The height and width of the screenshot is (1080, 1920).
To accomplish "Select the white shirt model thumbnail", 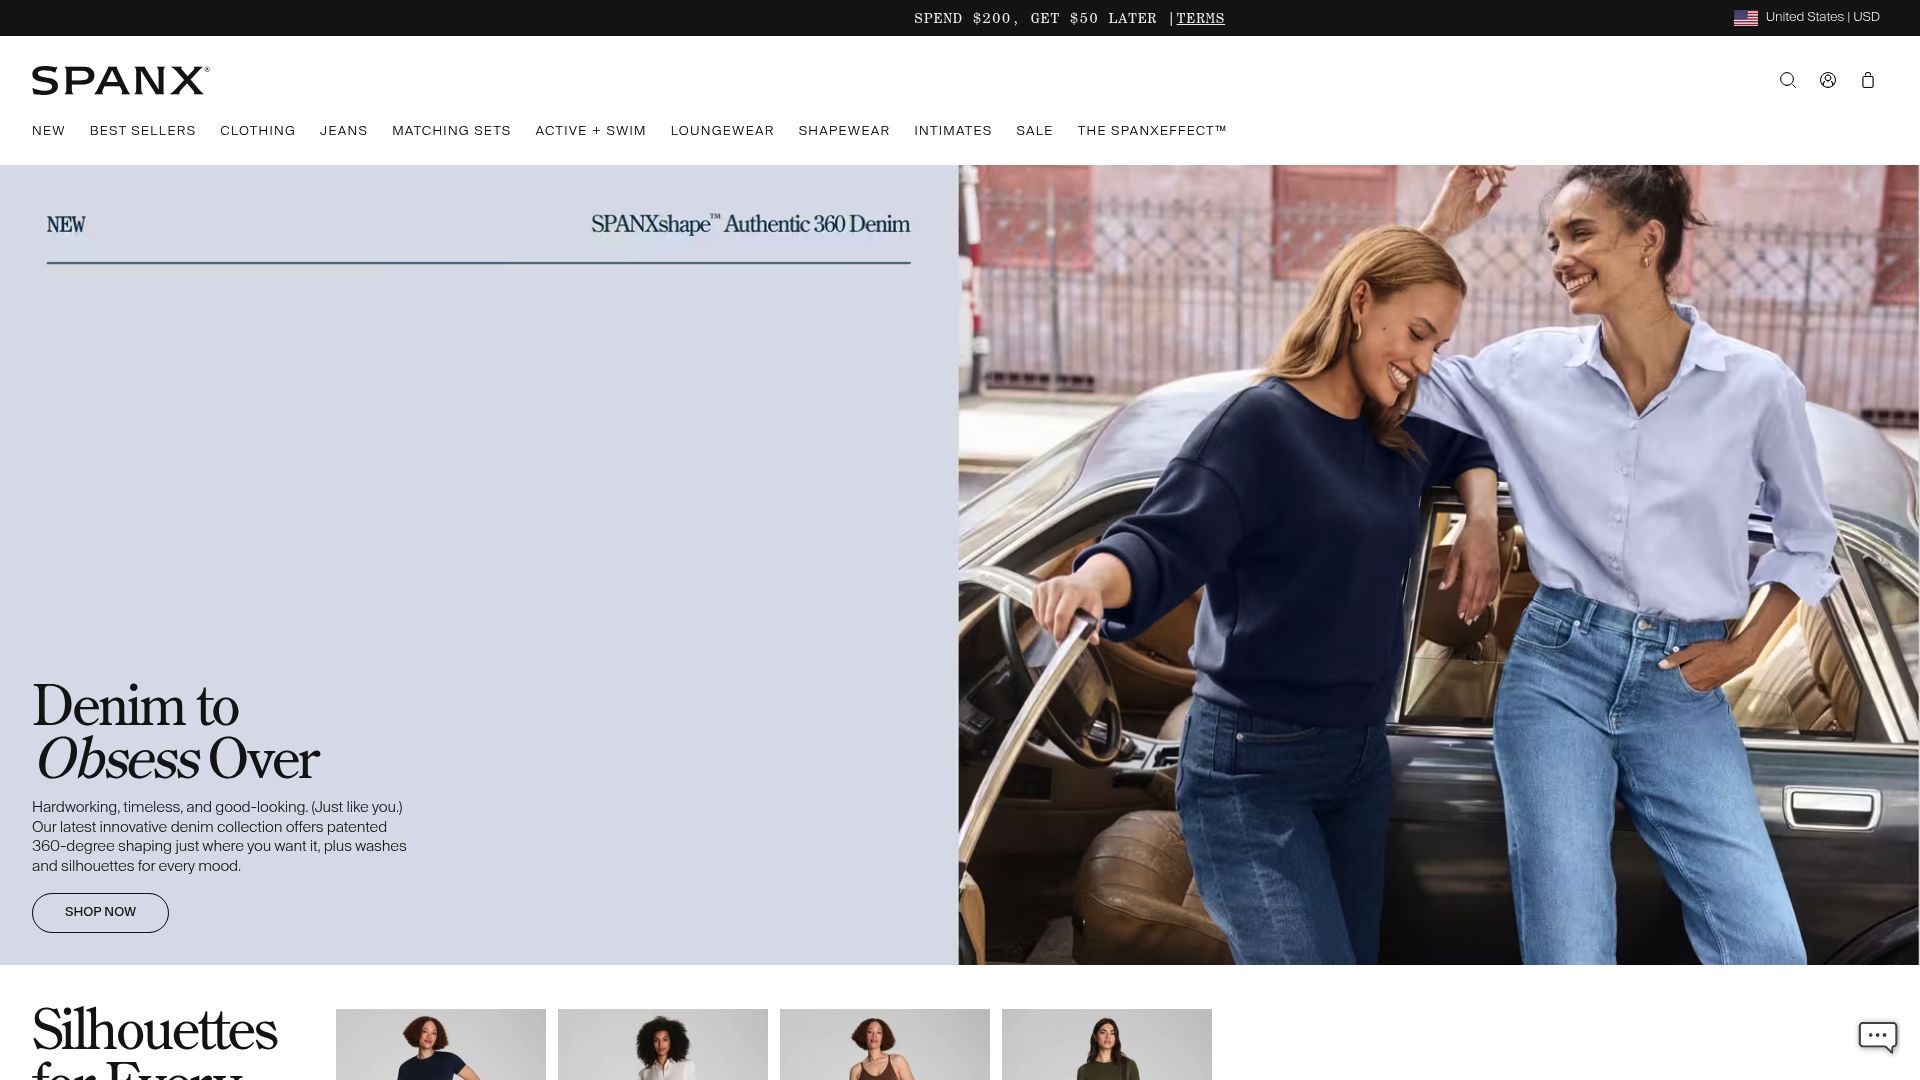I will pyautogui.click(x=663, y=1044).
